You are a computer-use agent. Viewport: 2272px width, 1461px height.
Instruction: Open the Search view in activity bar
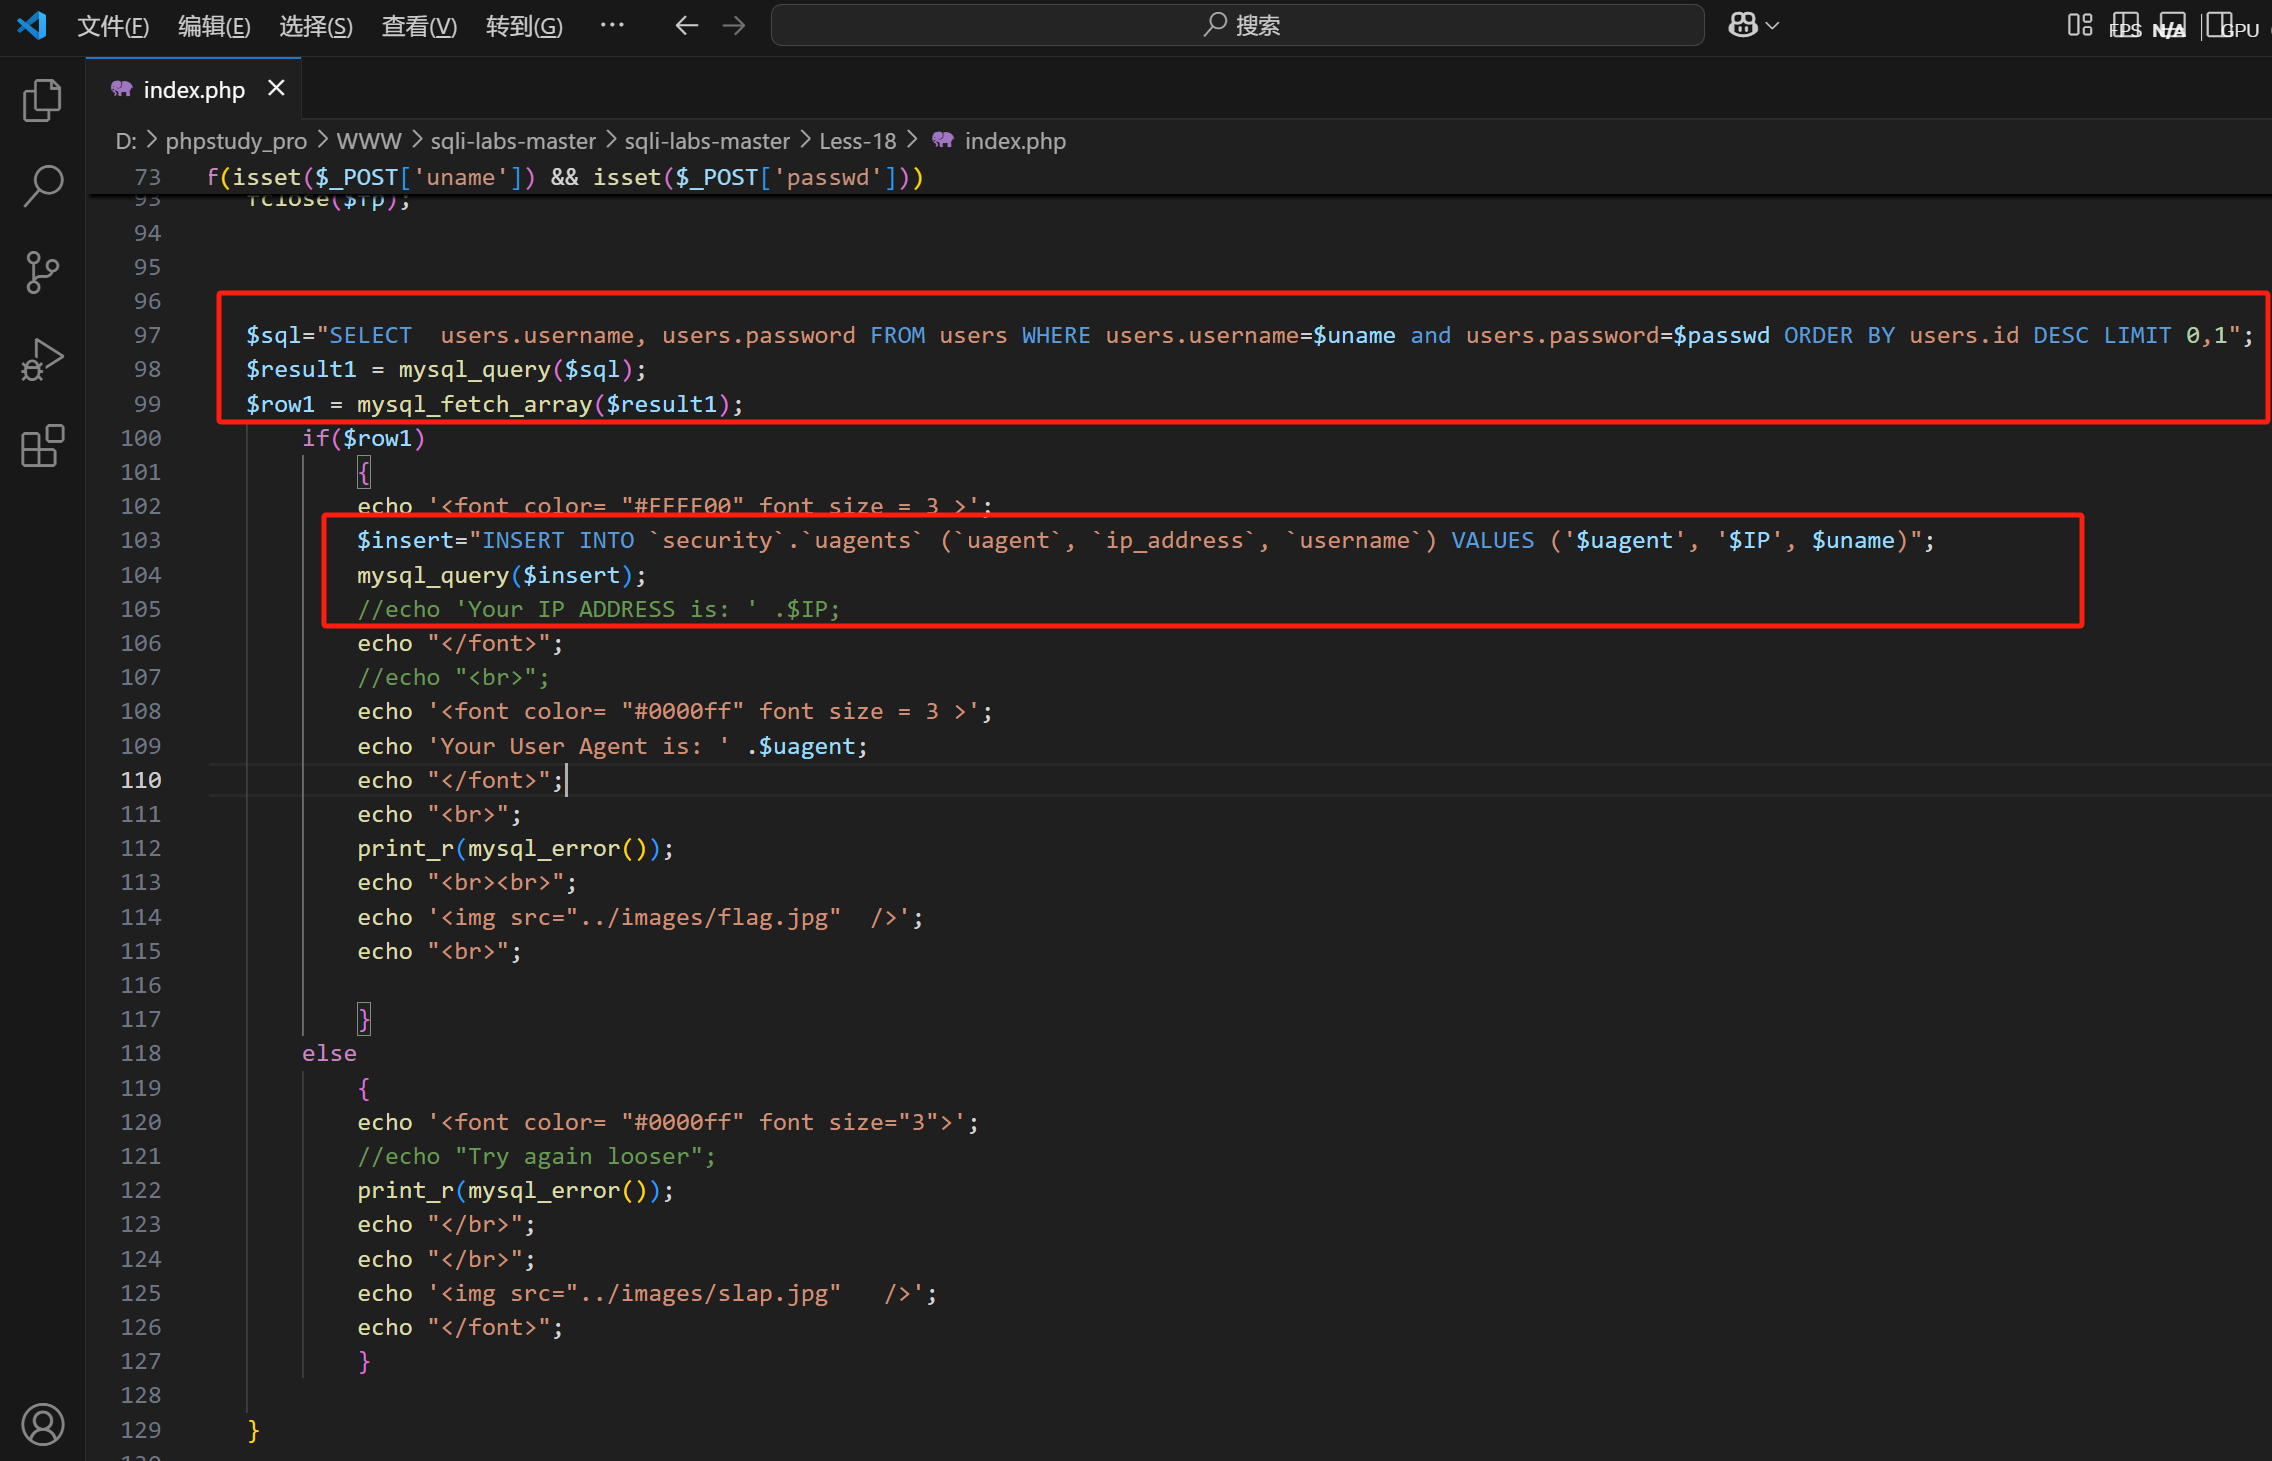[x=42, y=186]
